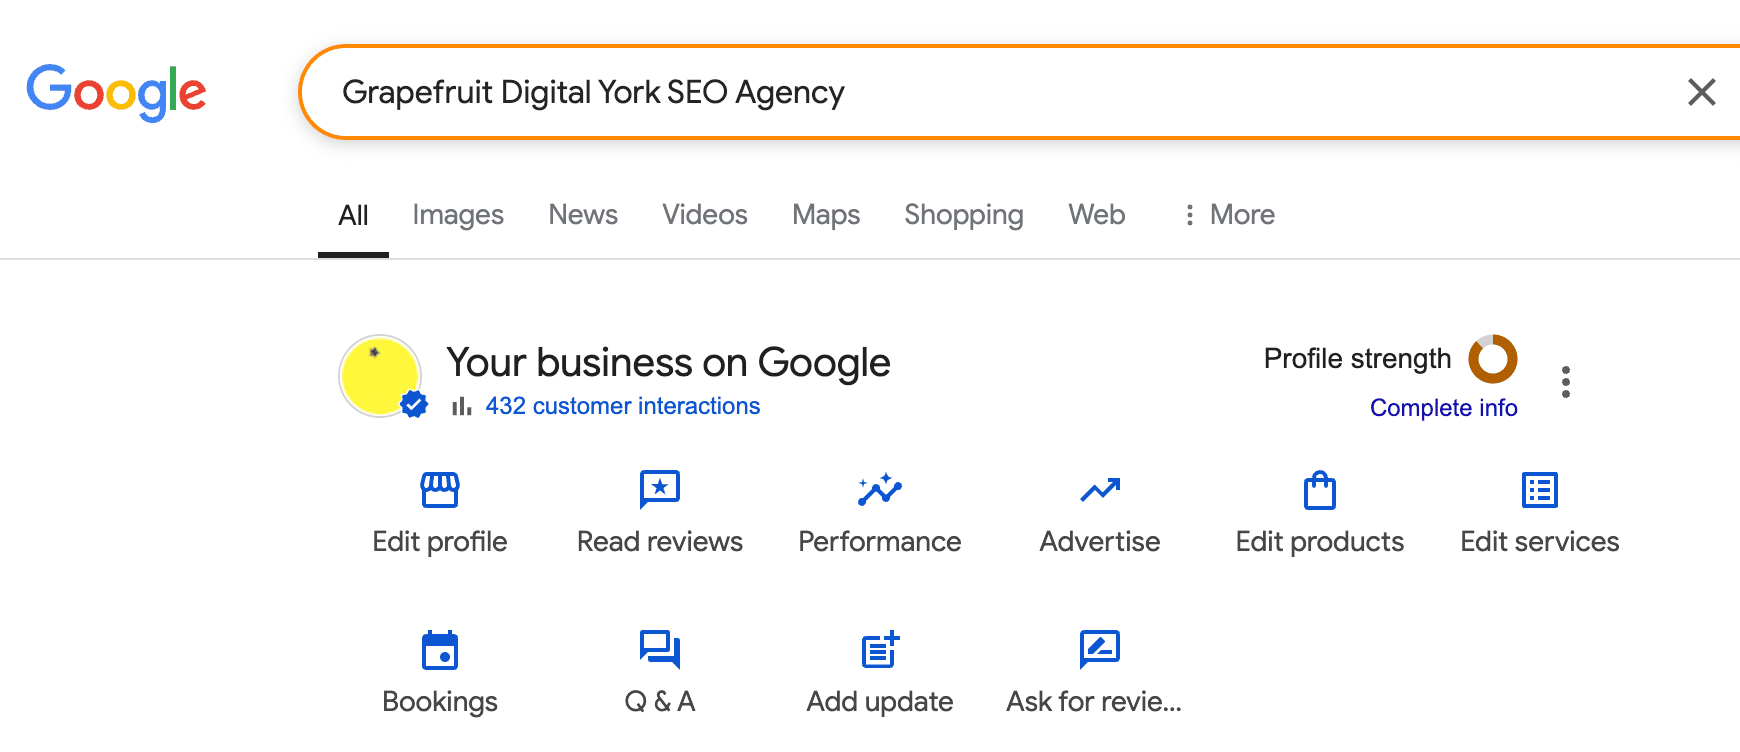Click the Add update icon
The width and height of the screenshot is (1740, 752).
pyautogui.click(x=879, y=671)
